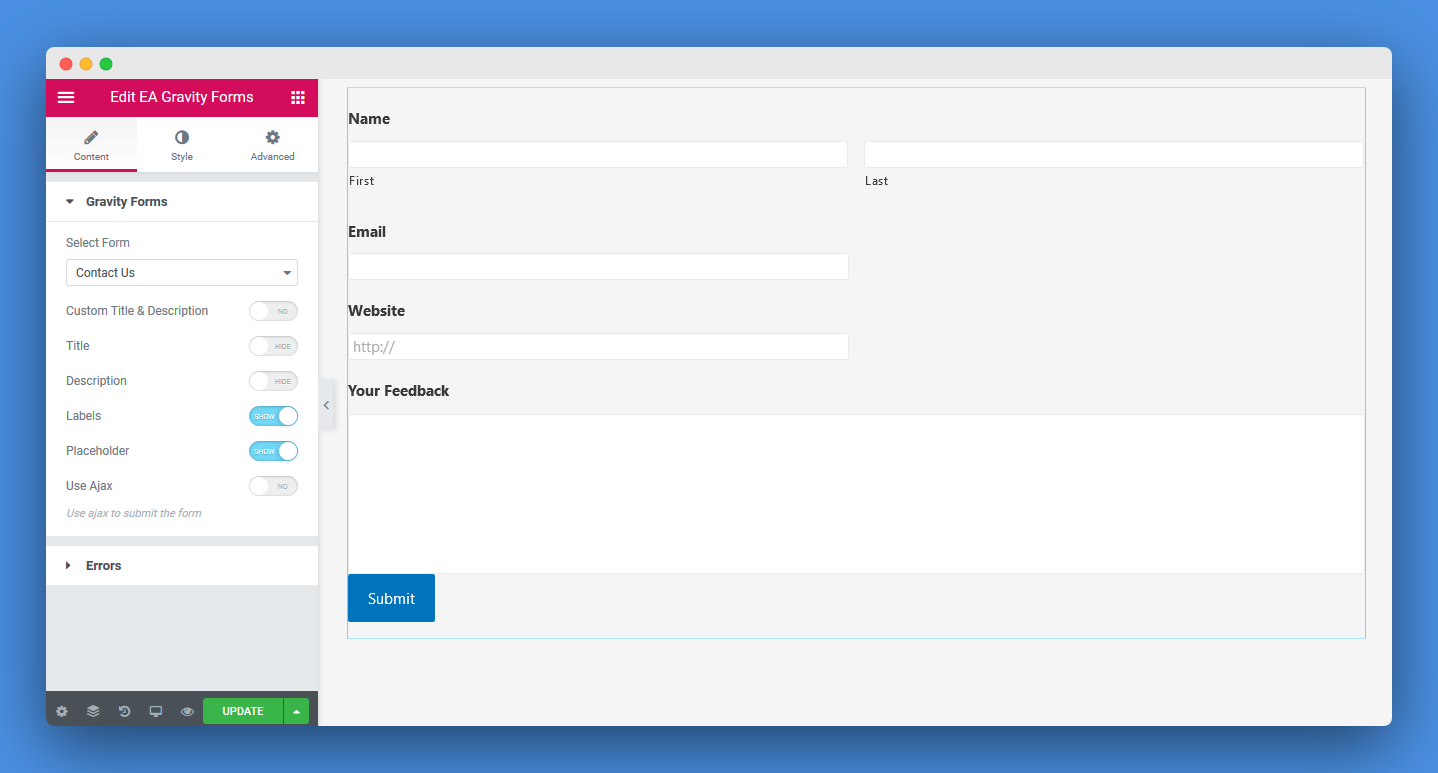1438x773 pixels.
Task: Open Page Settings via the gear icon
Action: (x=62, y=711)
